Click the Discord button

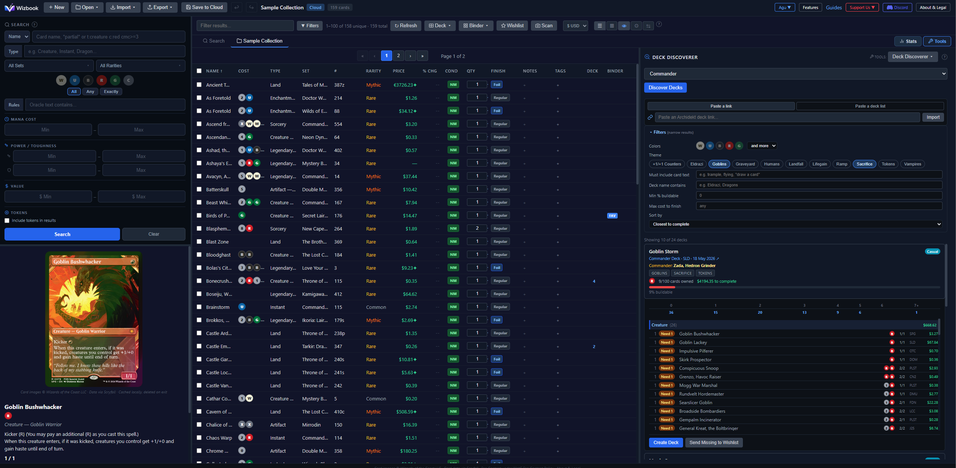pos(897,7)
